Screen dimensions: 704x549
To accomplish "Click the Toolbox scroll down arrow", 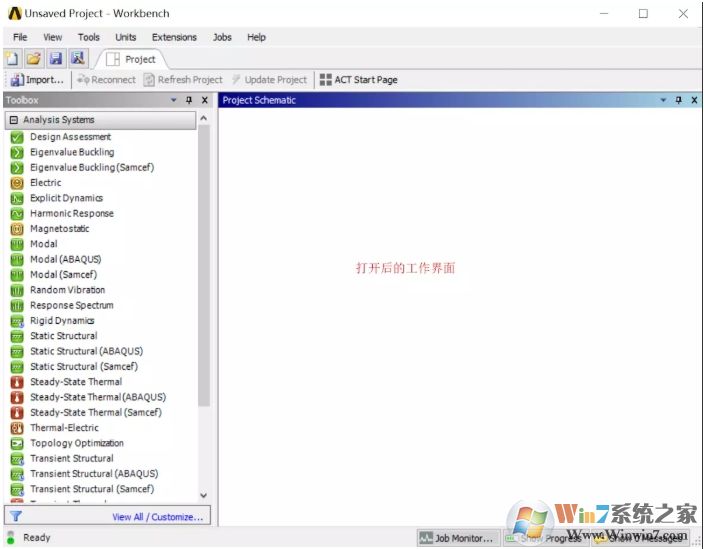I will click(x=203, y=496).
